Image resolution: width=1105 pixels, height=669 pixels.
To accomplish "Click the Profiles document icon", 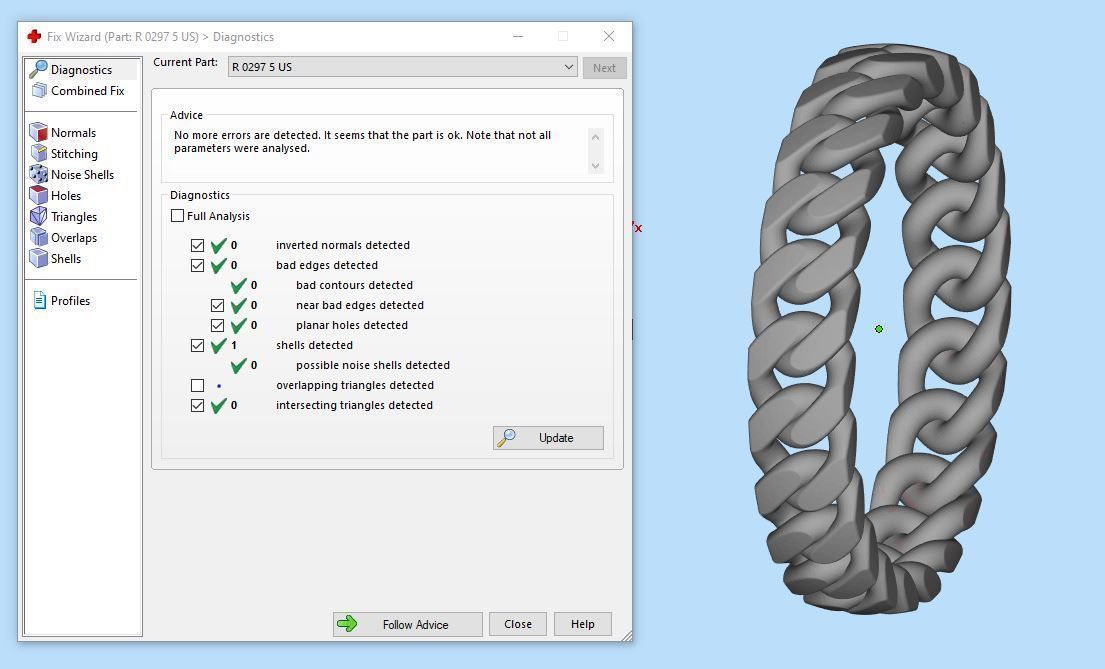I will (x=39, y=300).
